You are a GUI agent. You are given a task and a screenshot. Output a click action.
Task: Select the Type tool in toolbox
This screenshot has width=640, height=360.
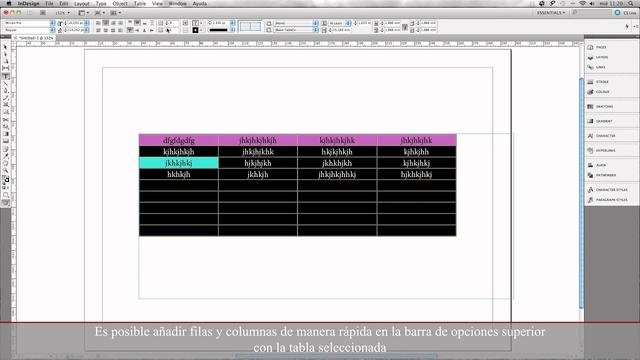[x=6, y=76]
